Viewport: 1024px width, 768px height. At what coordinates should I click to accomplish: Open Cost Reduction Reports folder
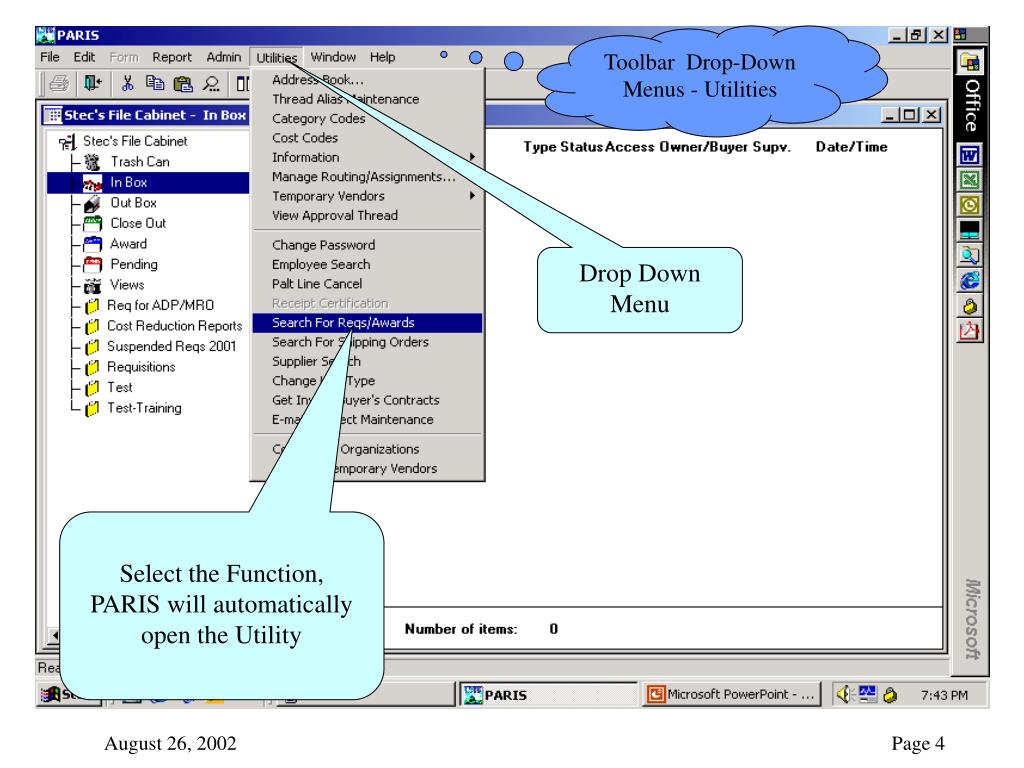(x=174, y=326)
